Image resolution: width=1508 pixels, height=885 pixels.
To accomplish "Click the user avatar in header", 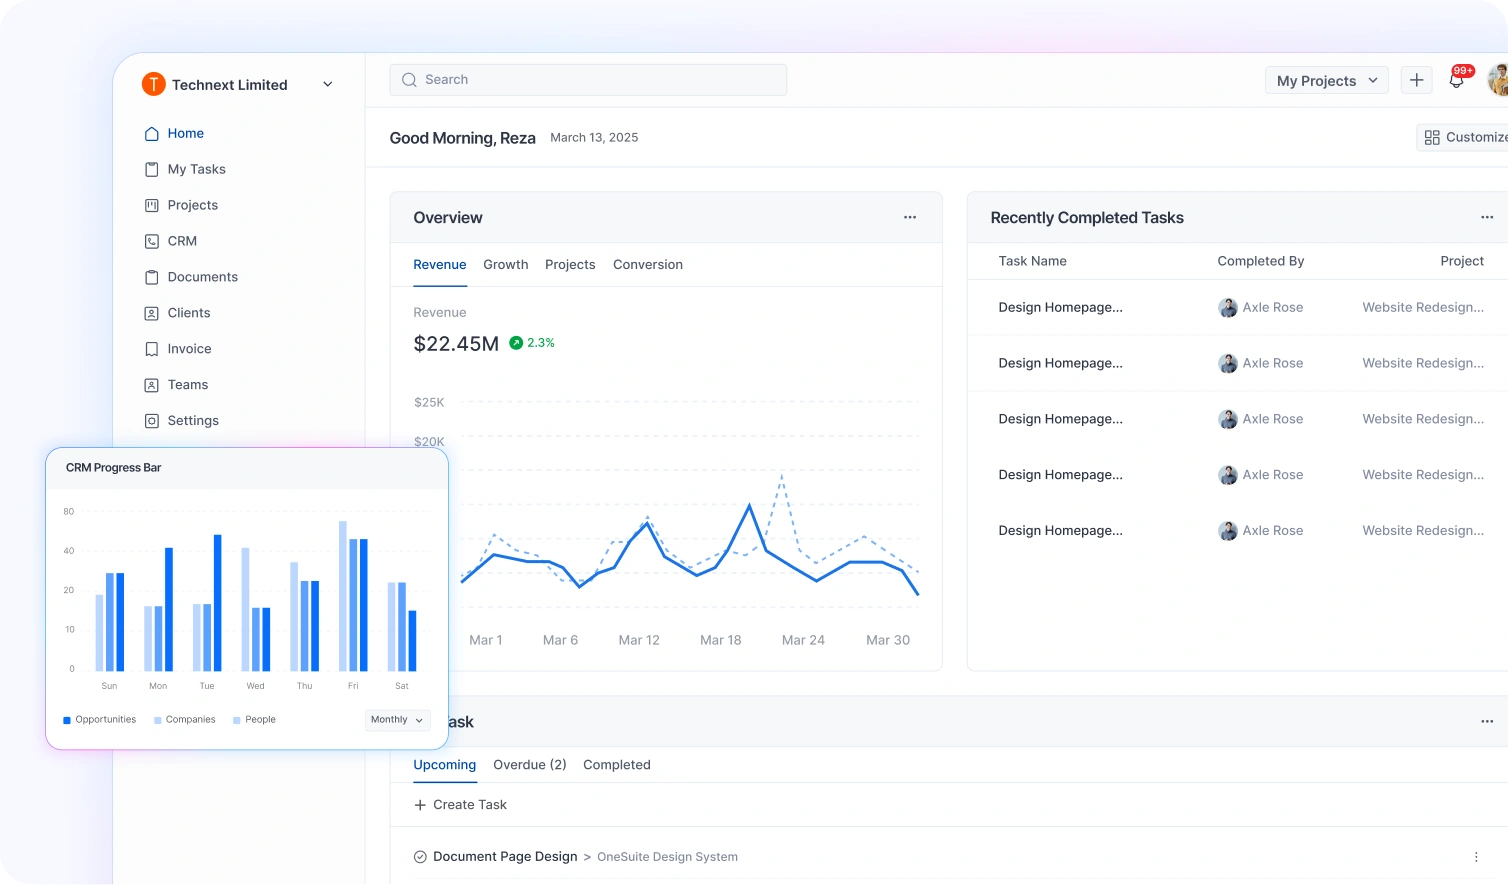I will coord(1498,80).
